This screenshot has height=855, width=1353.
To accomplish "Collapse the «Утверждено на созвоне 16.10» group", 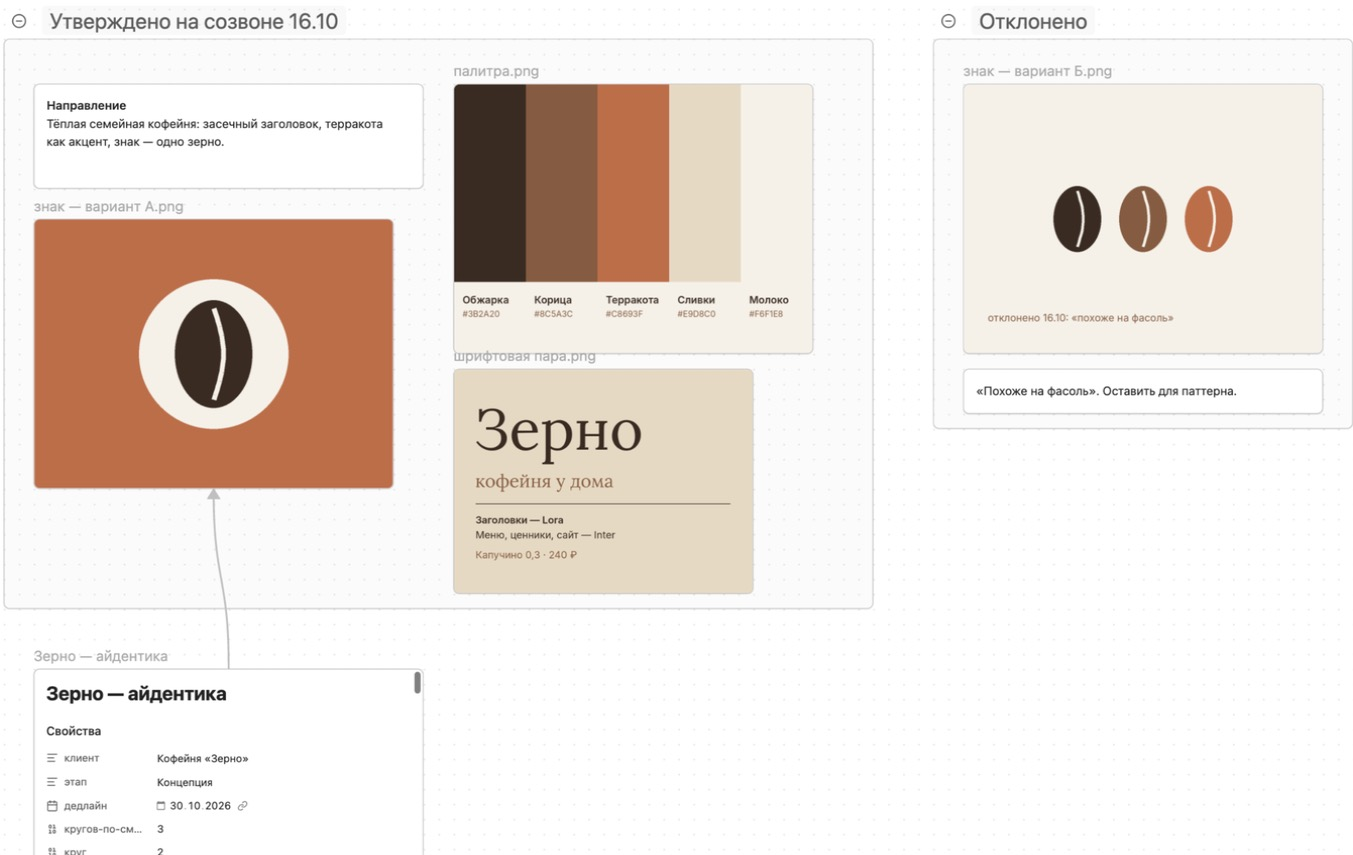I will [18, 21].
